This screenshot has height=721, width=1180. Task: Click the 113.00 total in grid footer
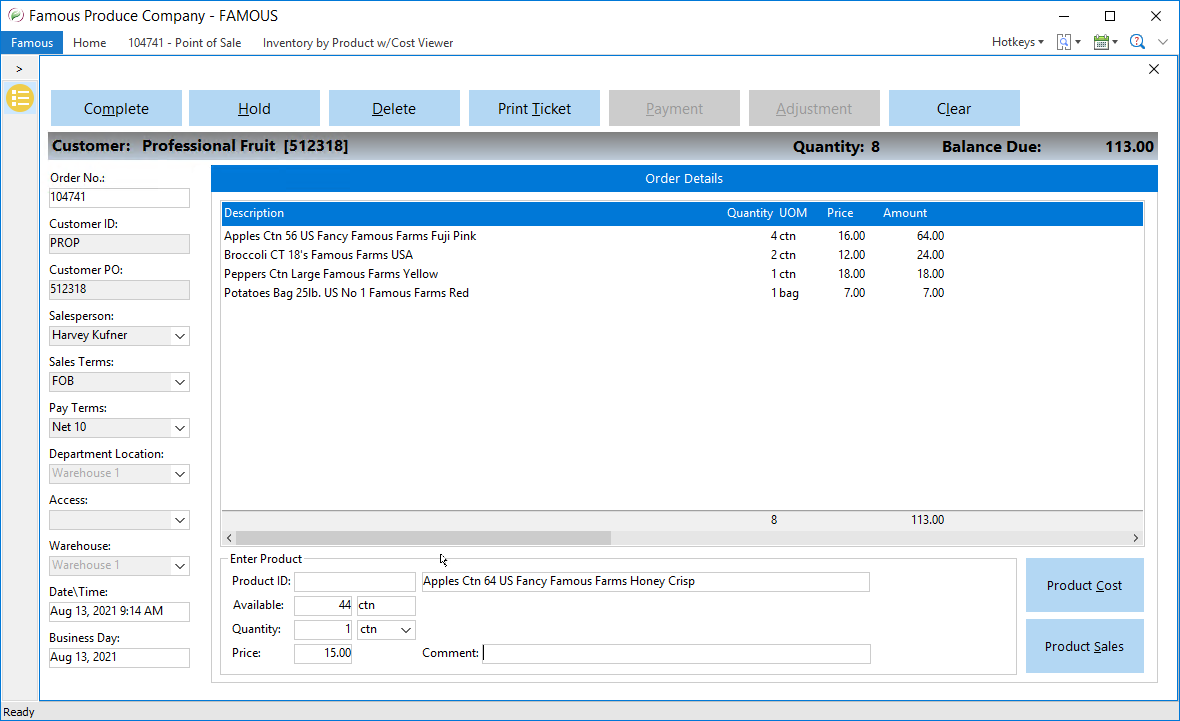(927, 520)
